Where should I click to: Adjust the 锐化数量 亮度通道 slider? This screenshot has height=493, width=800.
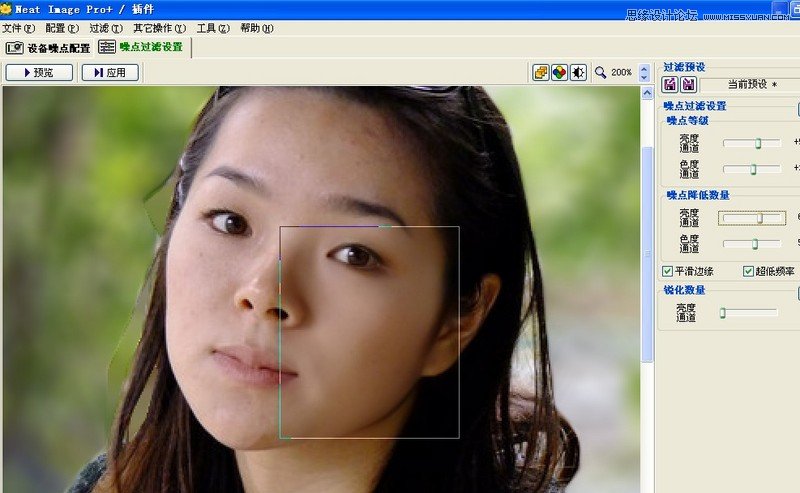click(722, 312)
